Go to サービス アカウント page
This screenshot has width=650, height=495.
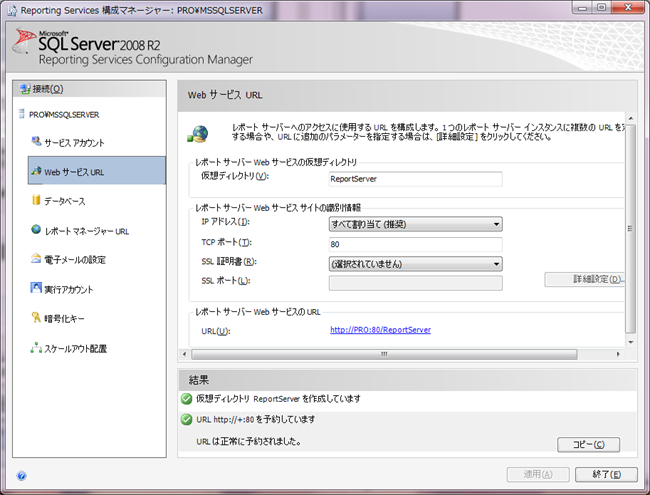74,143
